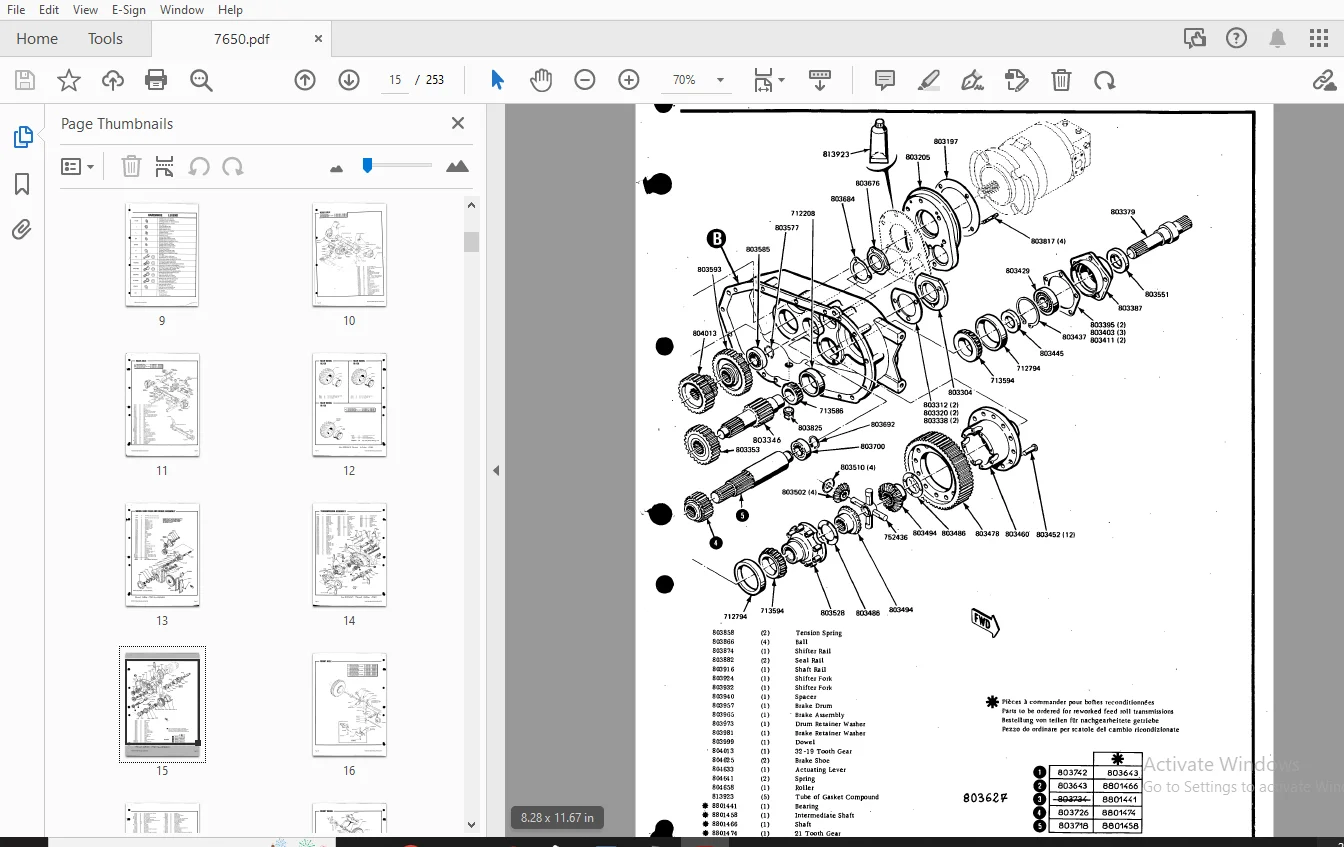The width and height of the screenshot is (1344, 847).
Task: Go to next page arrow
Action: click(349, 80)
